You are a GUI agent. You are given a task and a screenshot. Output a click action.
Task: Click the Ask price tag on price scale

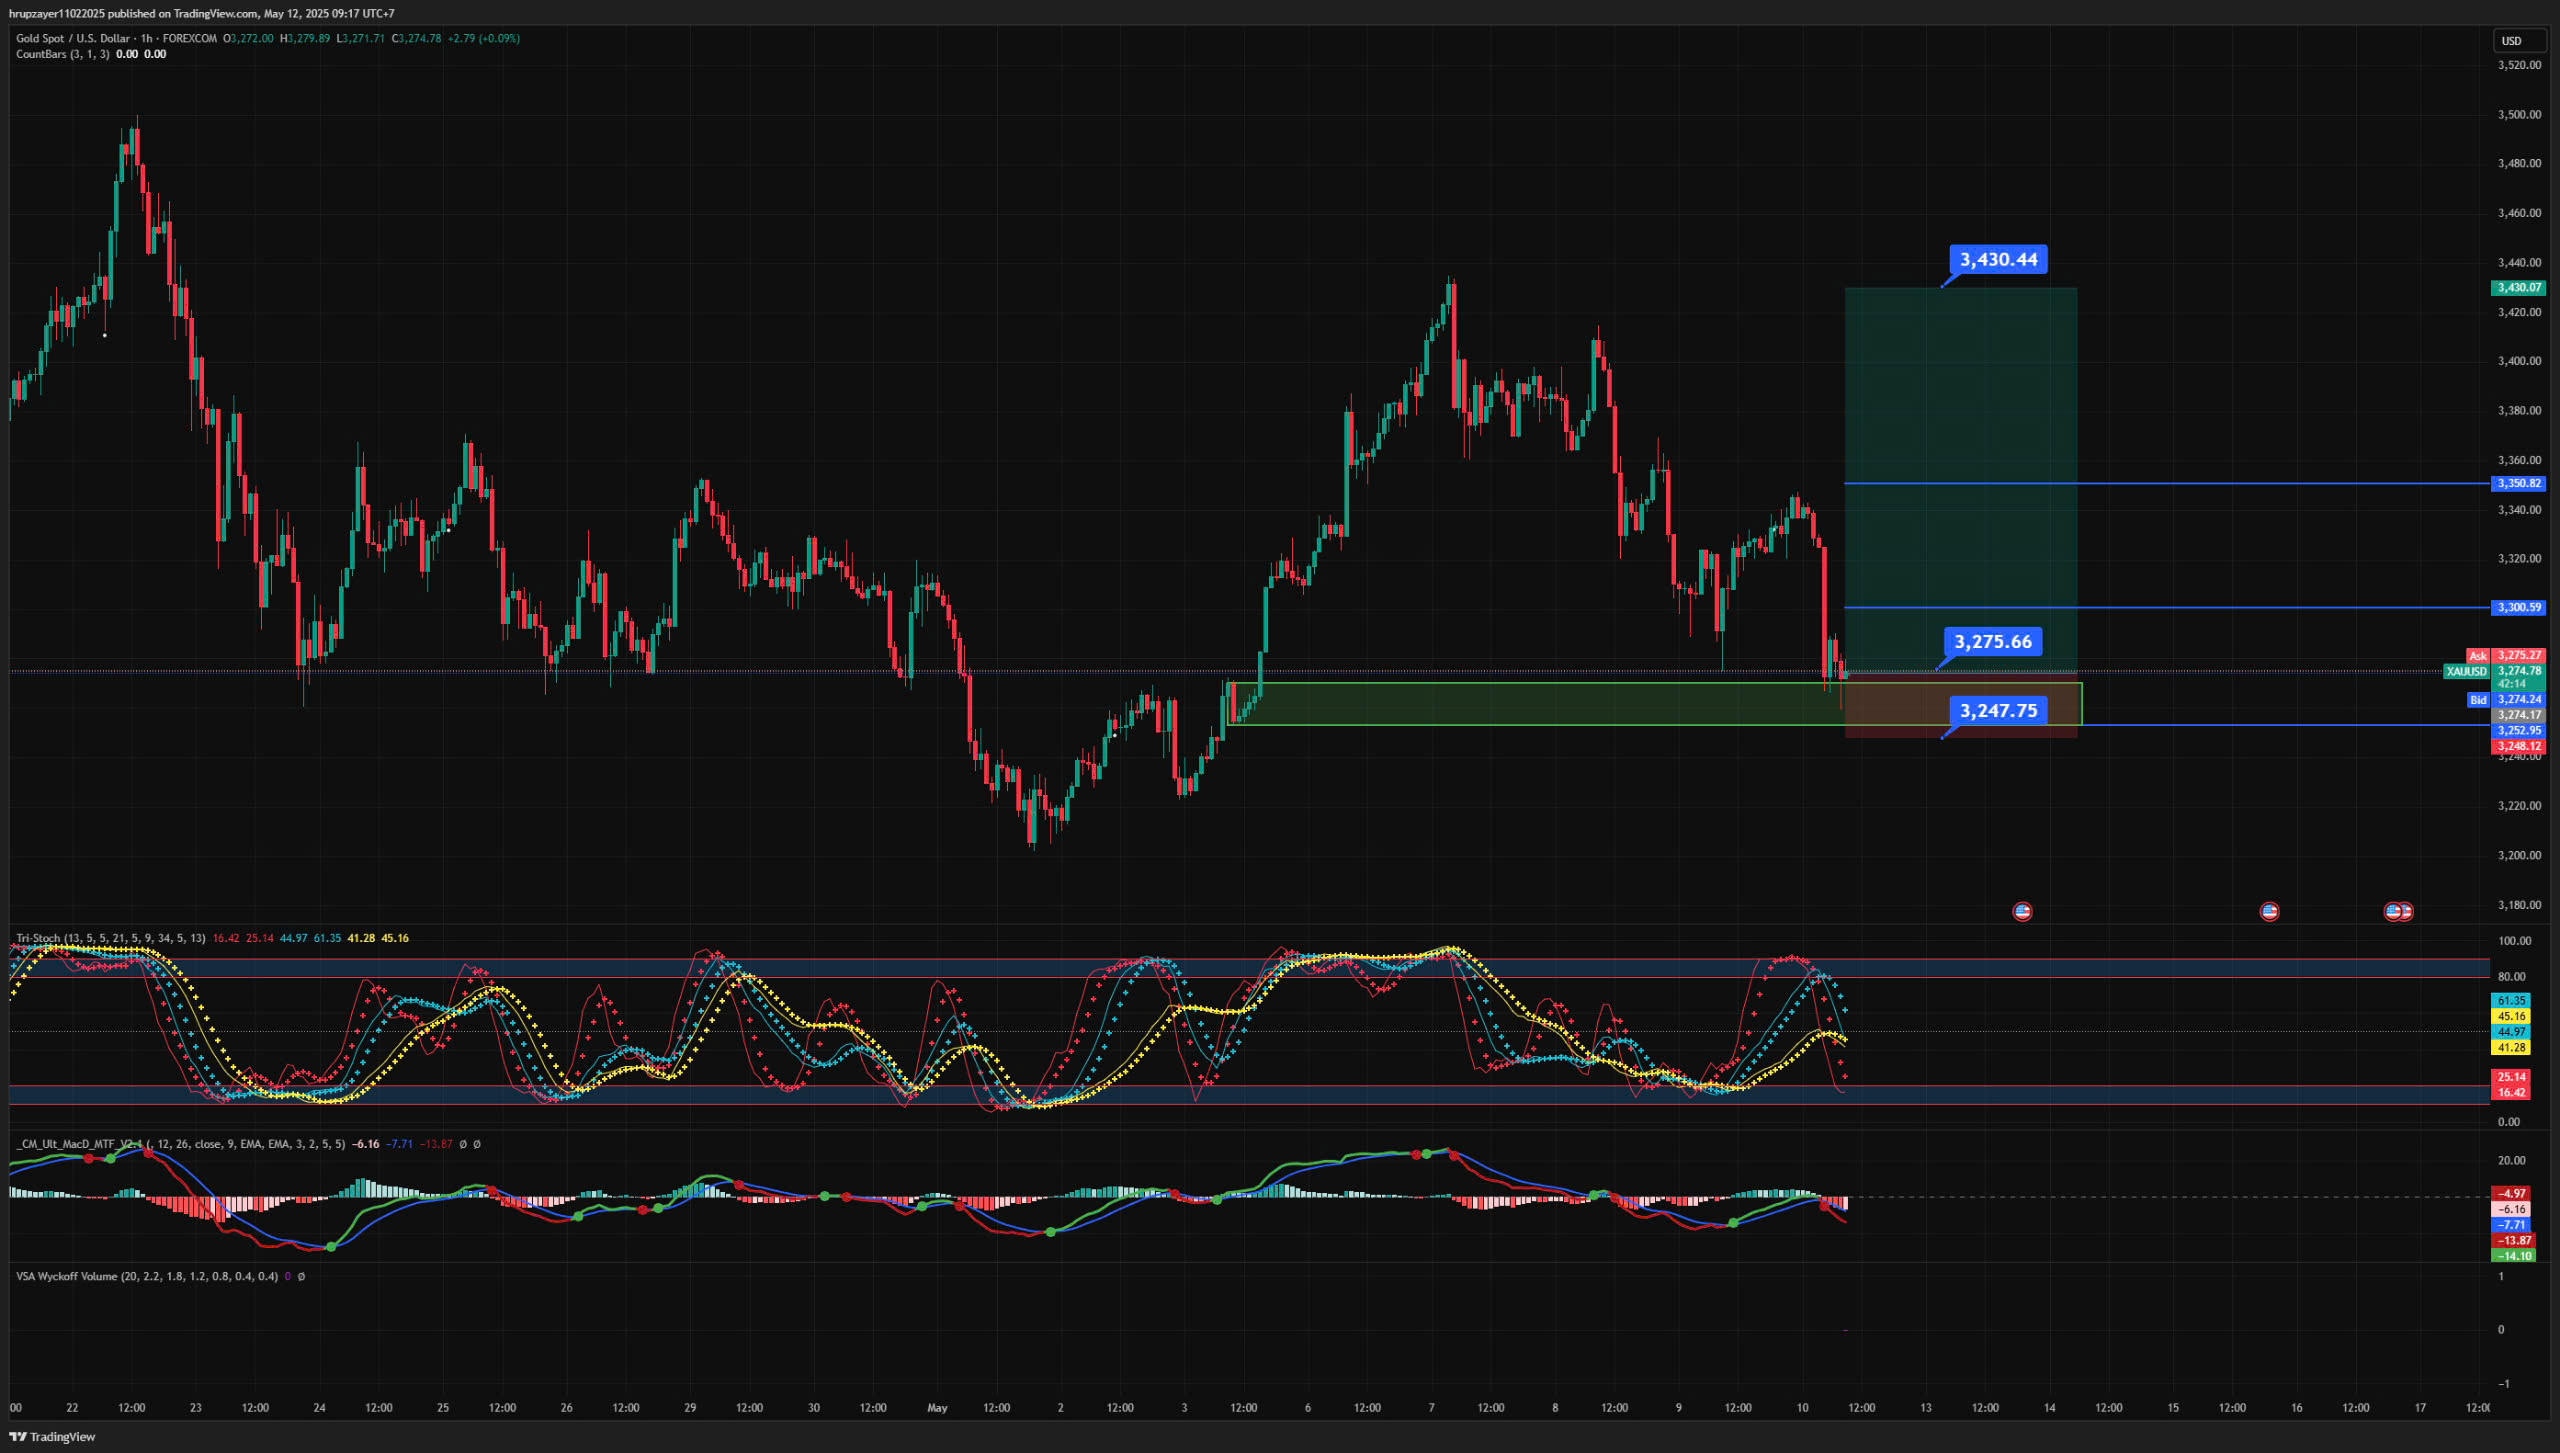coord(2477,656)
